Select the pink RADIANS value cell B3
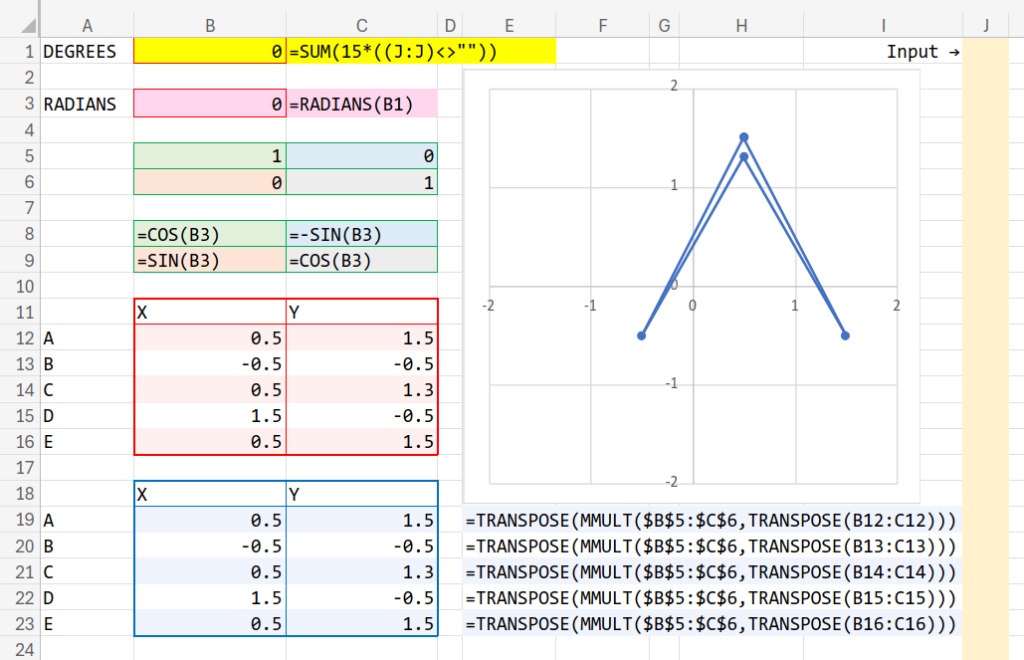The height and width of the screenshot is (660, 1024). (x=210, y=104)
